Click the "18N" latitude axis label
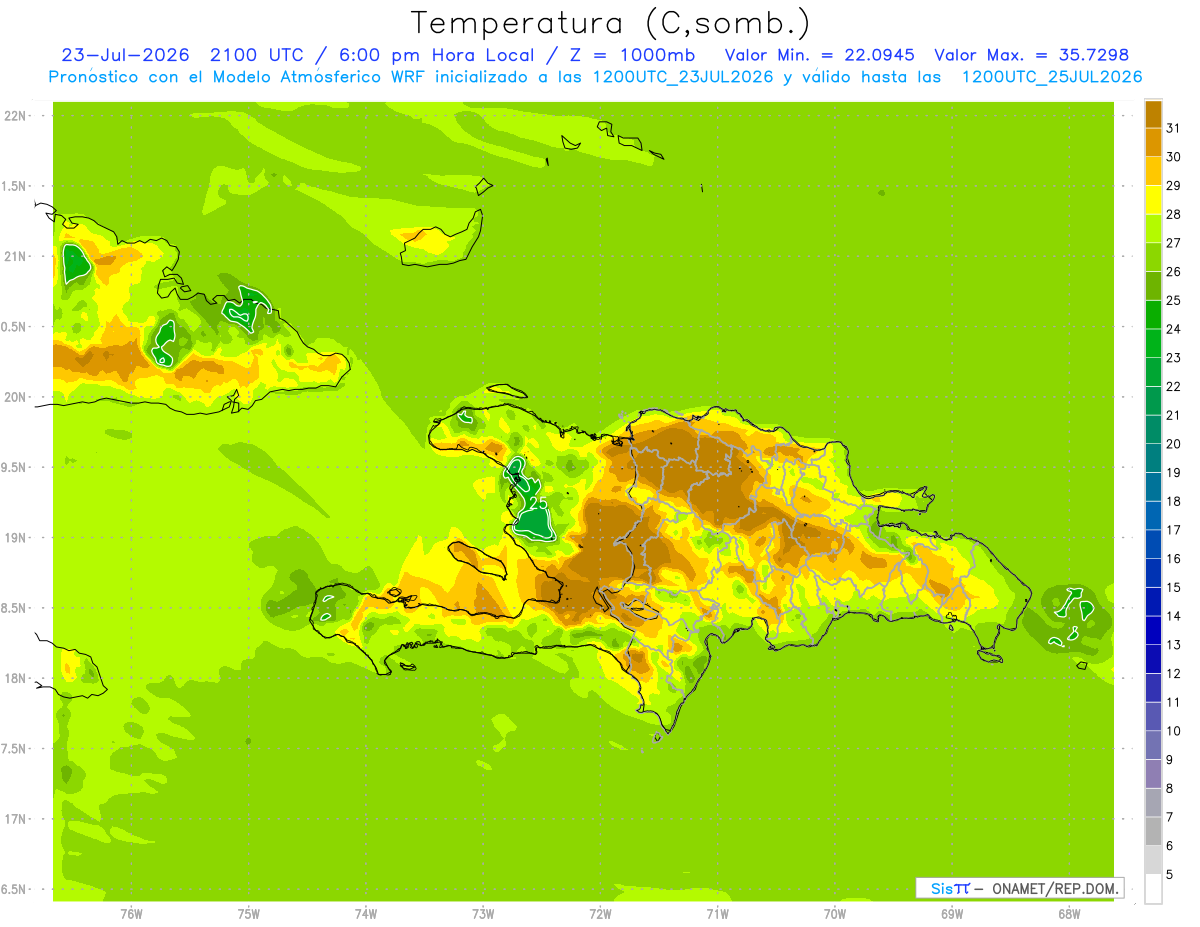 (x=14, y=678)
